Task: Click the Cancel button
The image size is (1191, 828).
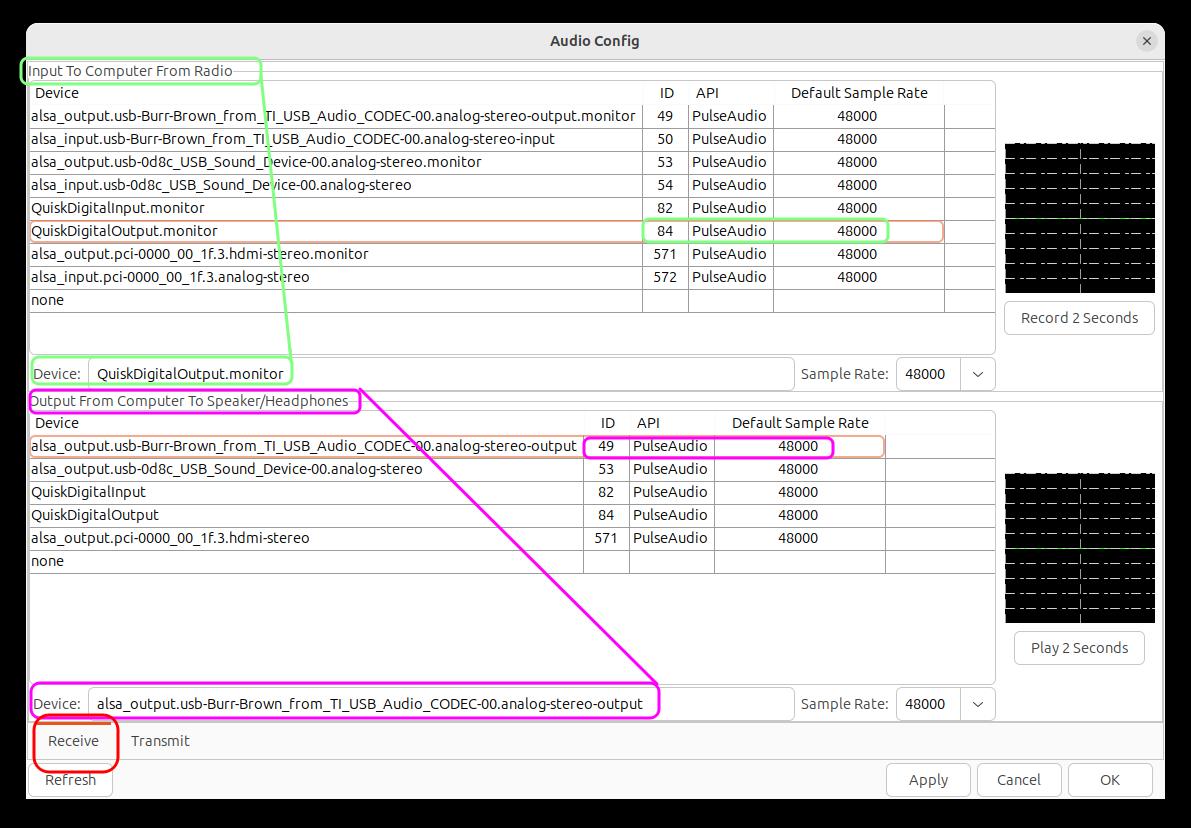Action: click(1019, 780)
